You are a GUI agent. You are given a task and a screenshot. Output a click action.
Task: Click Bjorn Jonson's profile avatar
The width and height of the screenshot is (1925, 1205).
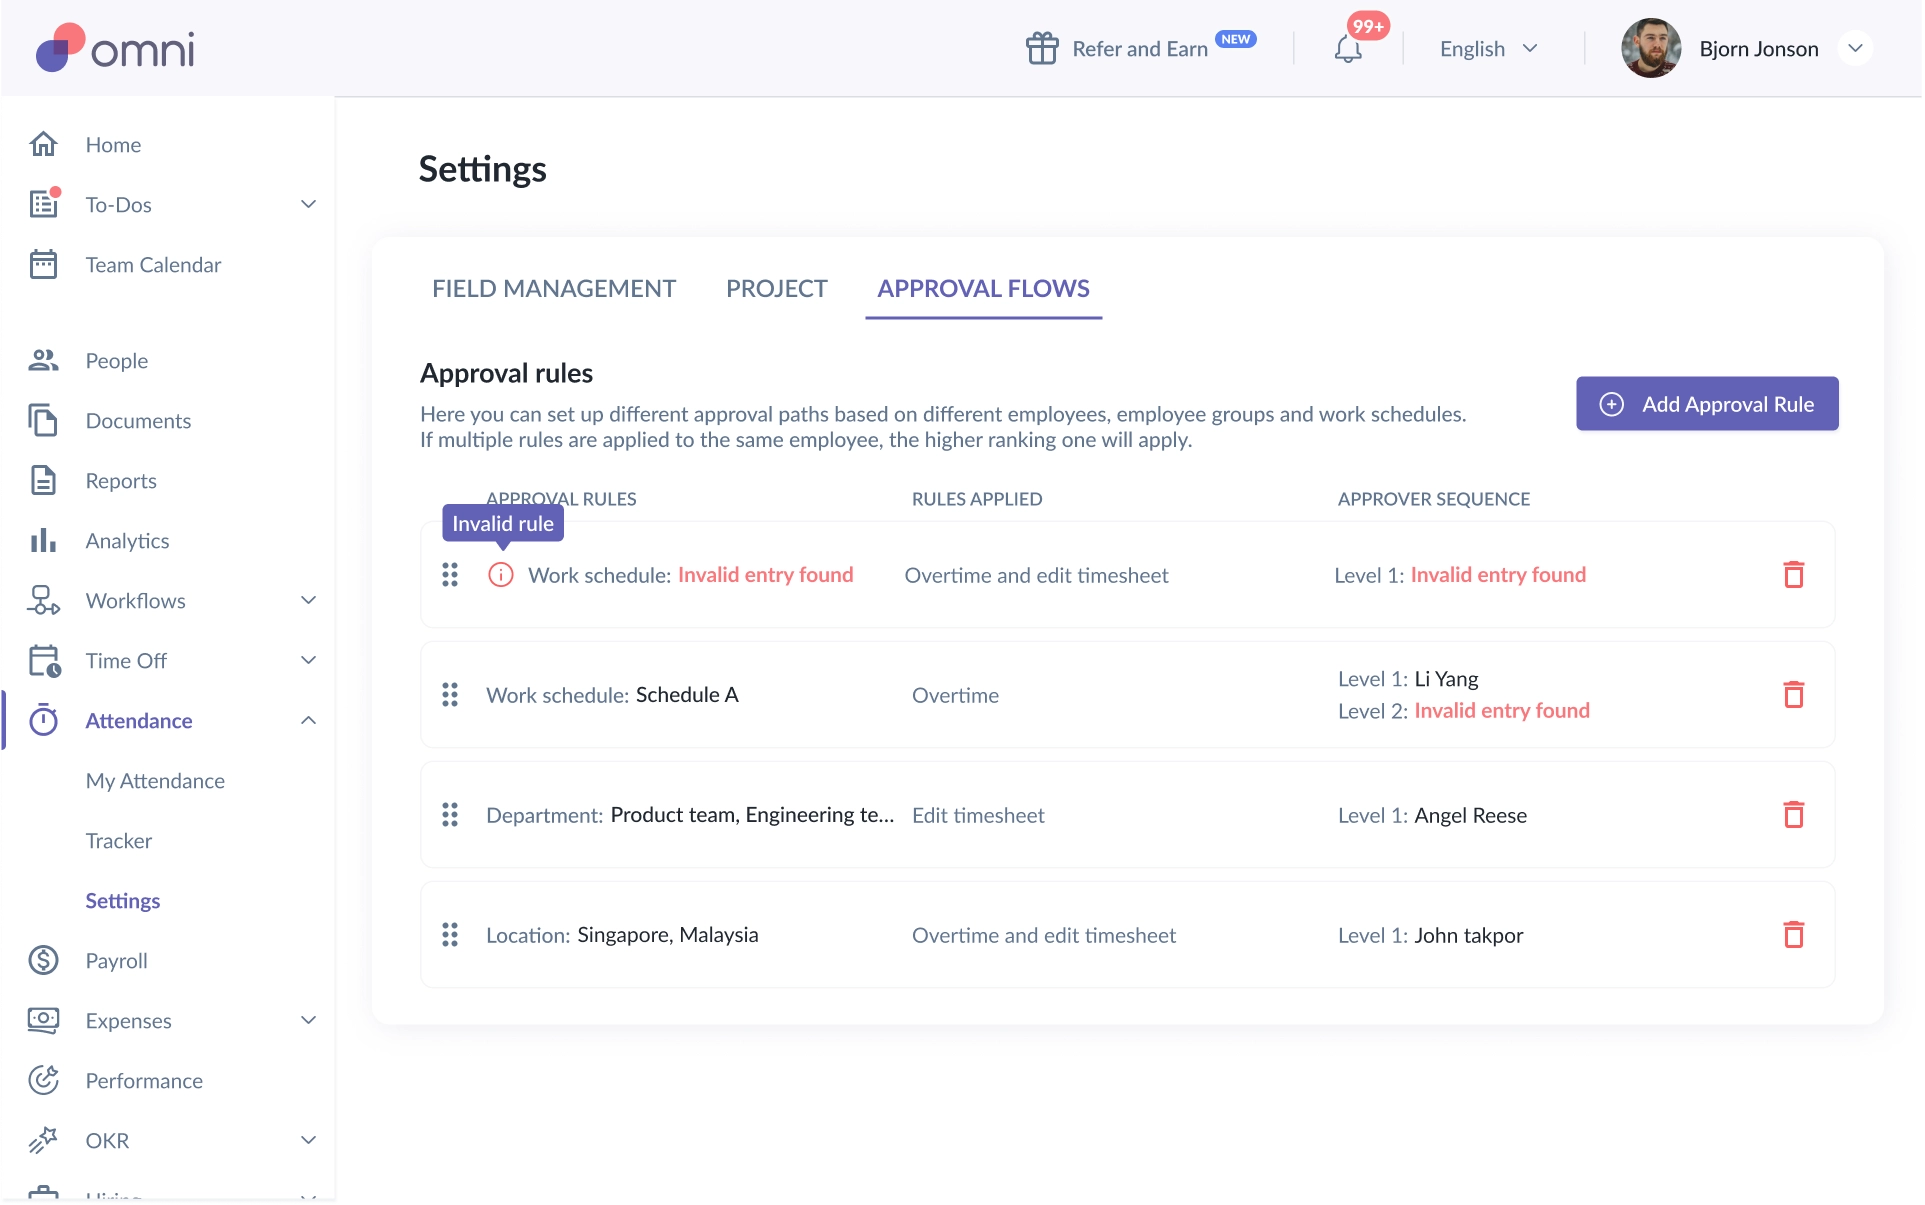(x=1650, y=48)
